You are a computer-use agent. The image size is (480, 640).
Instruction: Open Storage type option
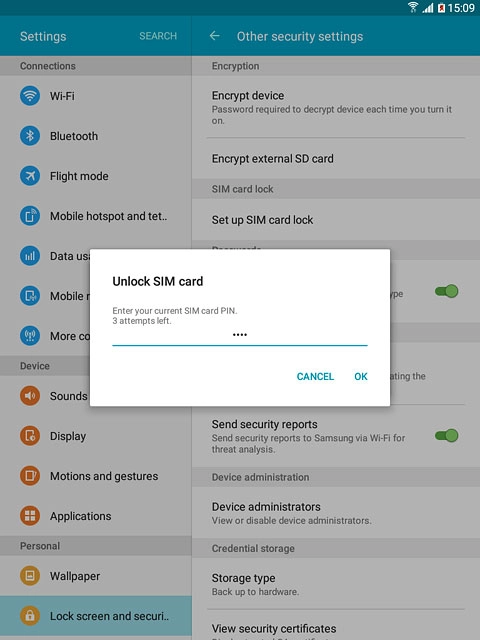[336, 584]
